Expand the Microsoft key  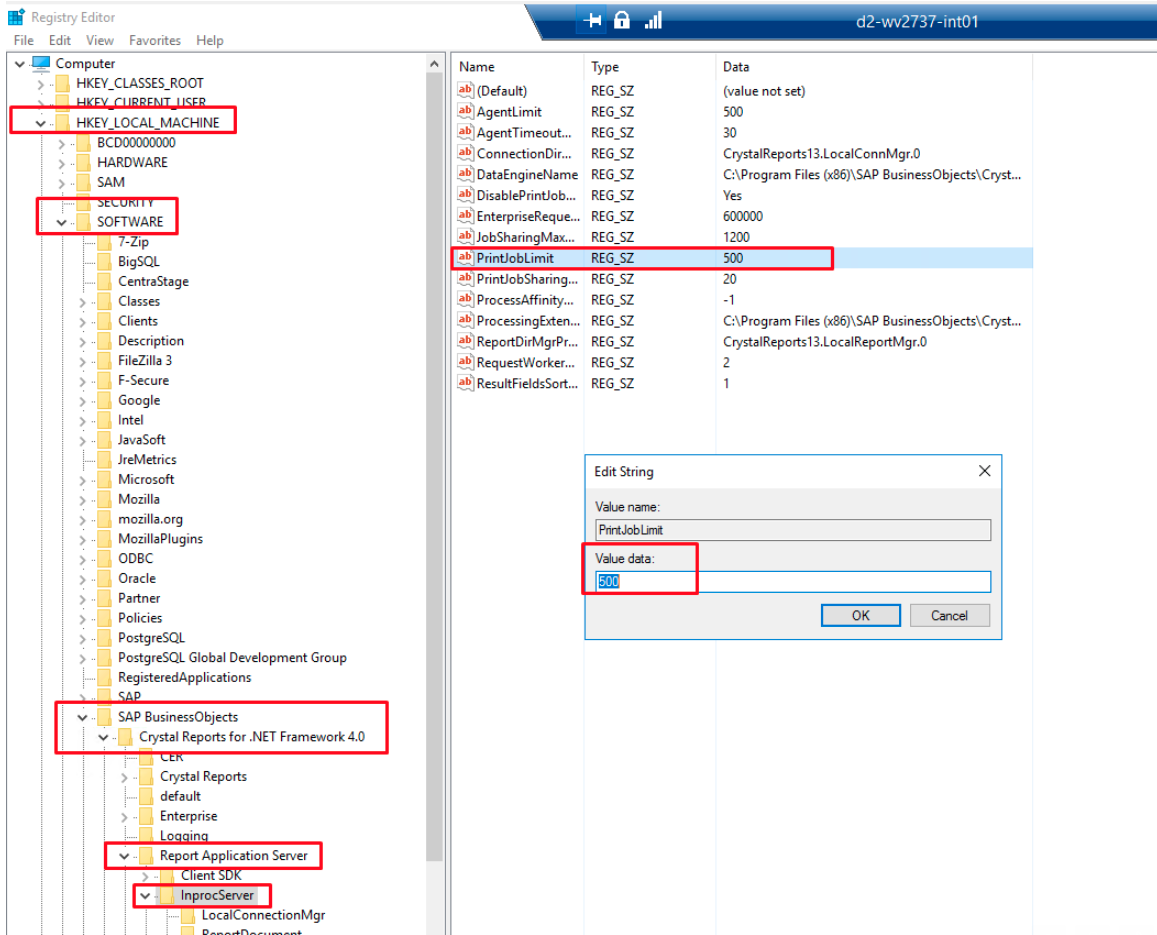coord(84,480)
